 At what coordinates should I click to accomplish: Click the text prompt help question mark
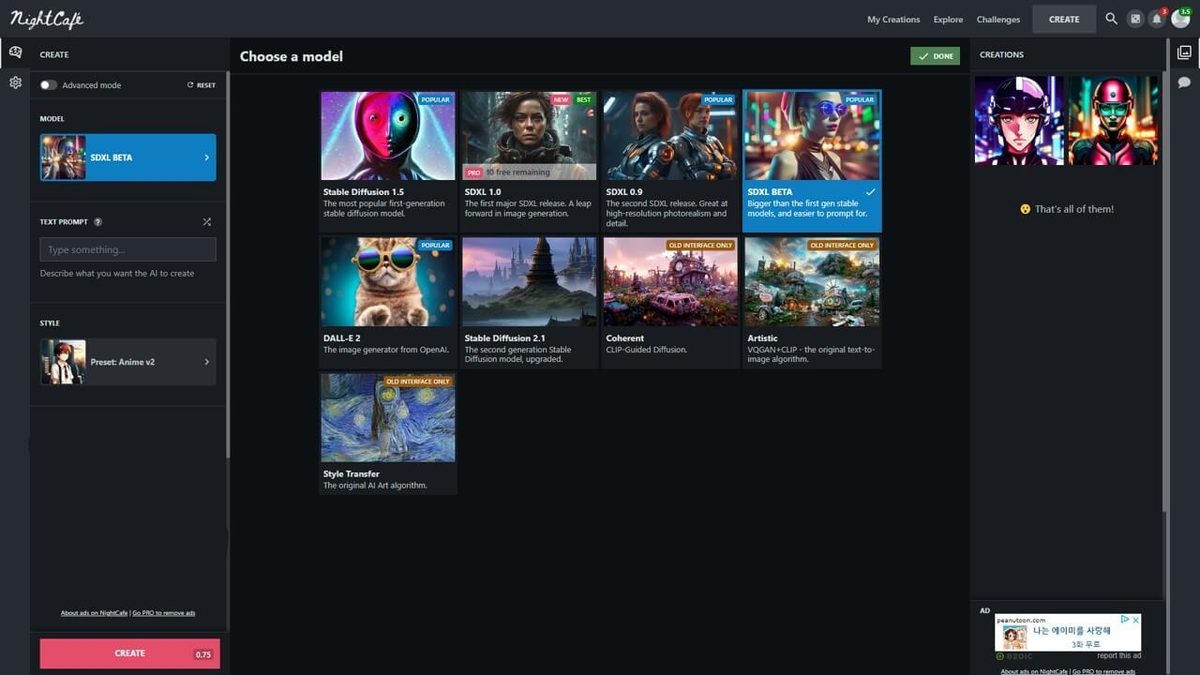click(98, 222)
